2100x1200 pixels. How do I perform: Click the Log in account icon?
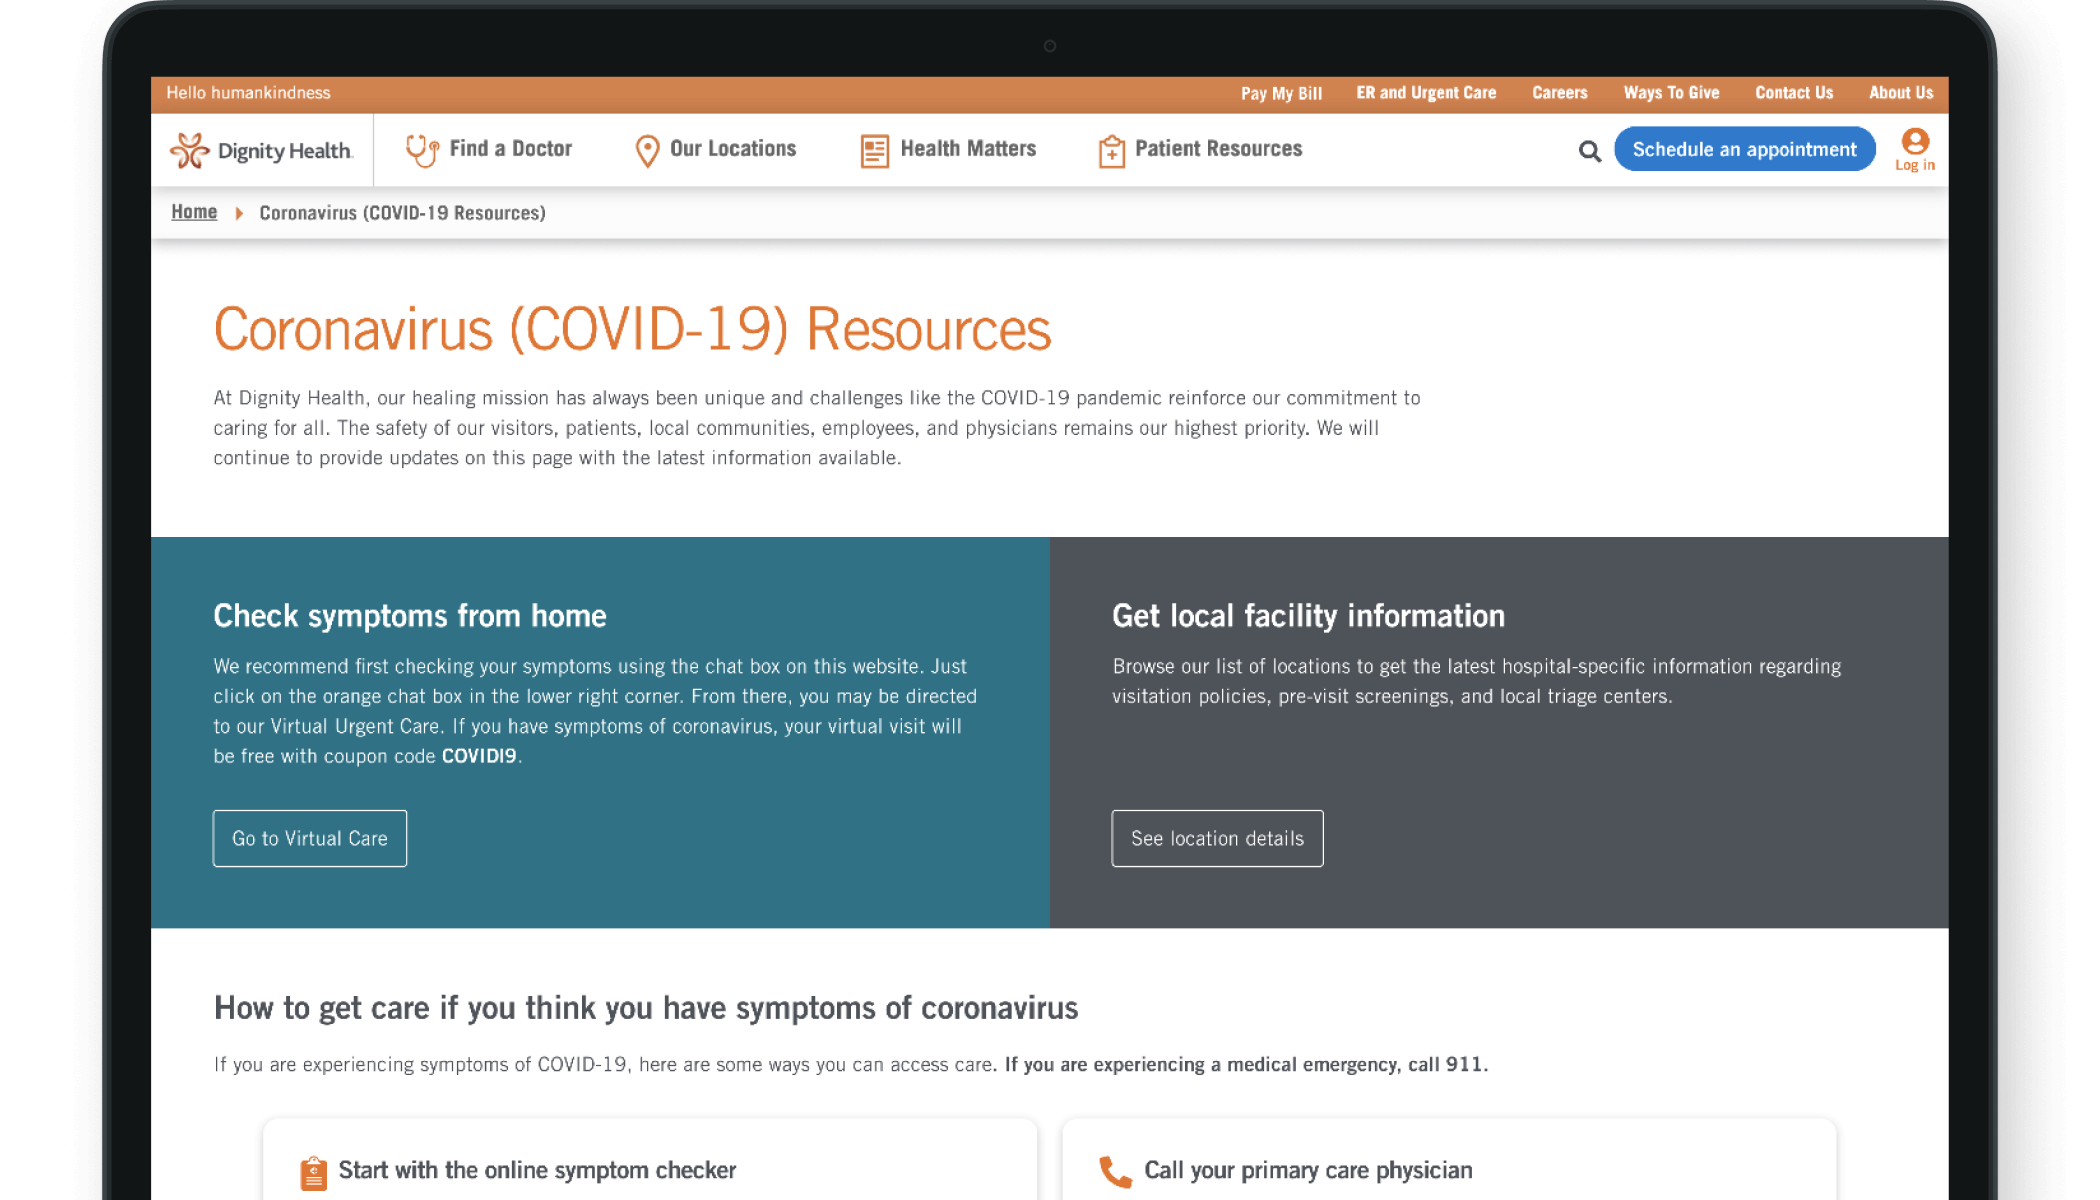[1914, 144]
